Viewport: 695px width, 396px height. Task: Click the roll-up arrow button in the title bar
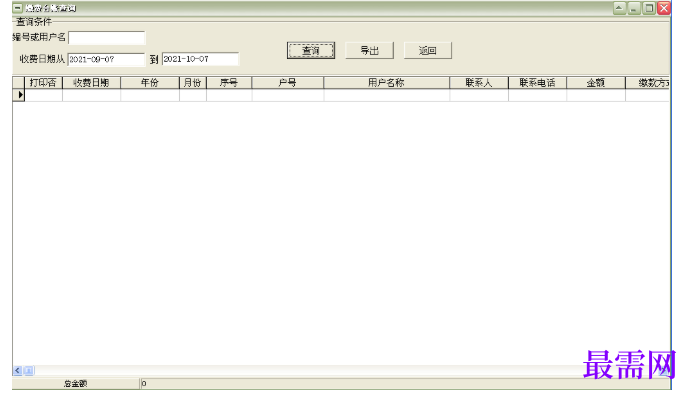(x=619, y=8)
